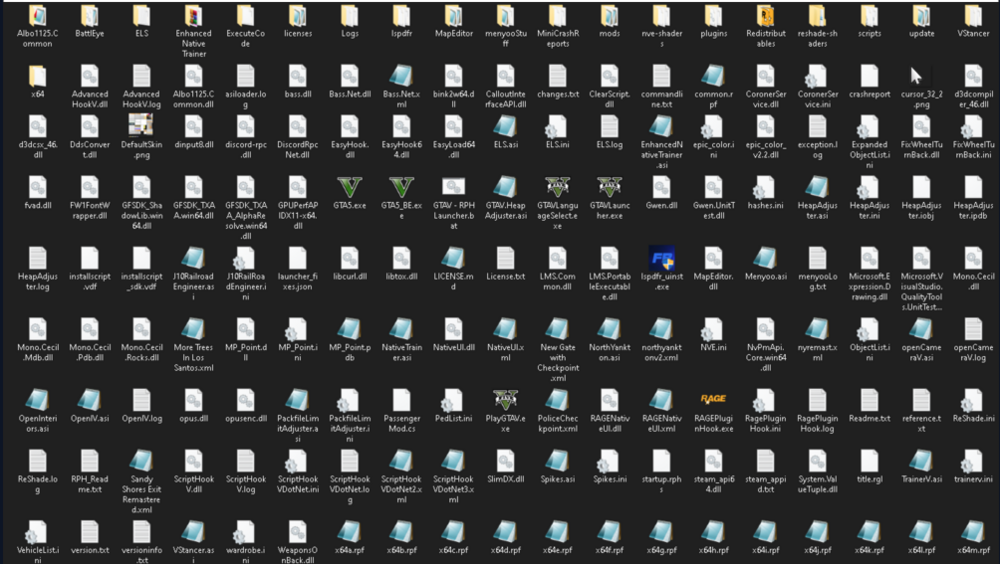Screen dimensions: 1000x564
Task: Select the Enhanced Native Trainer folder
Action: click(193, 16)
